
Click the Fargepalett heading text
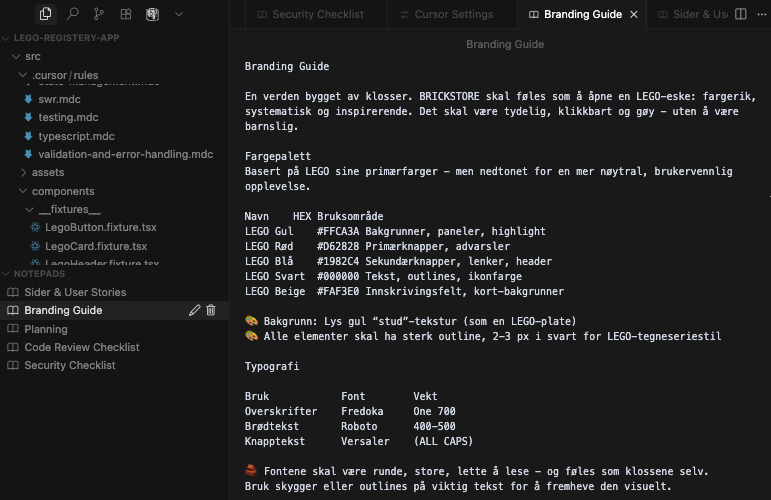[x=278, y=156]
